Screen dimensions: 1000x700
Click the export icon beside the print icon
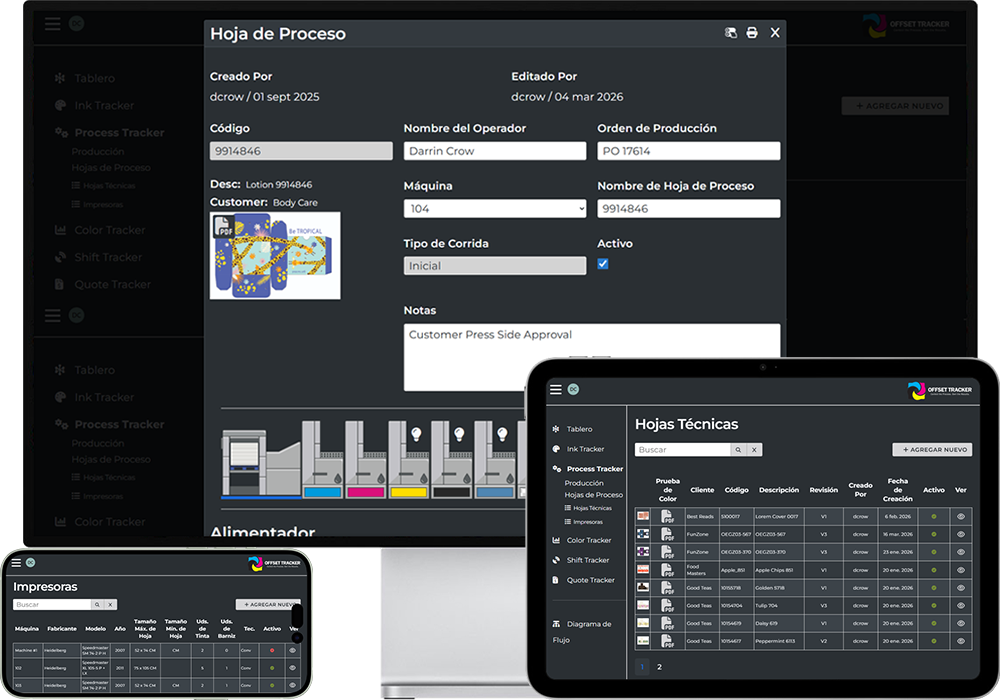point(731,33)
